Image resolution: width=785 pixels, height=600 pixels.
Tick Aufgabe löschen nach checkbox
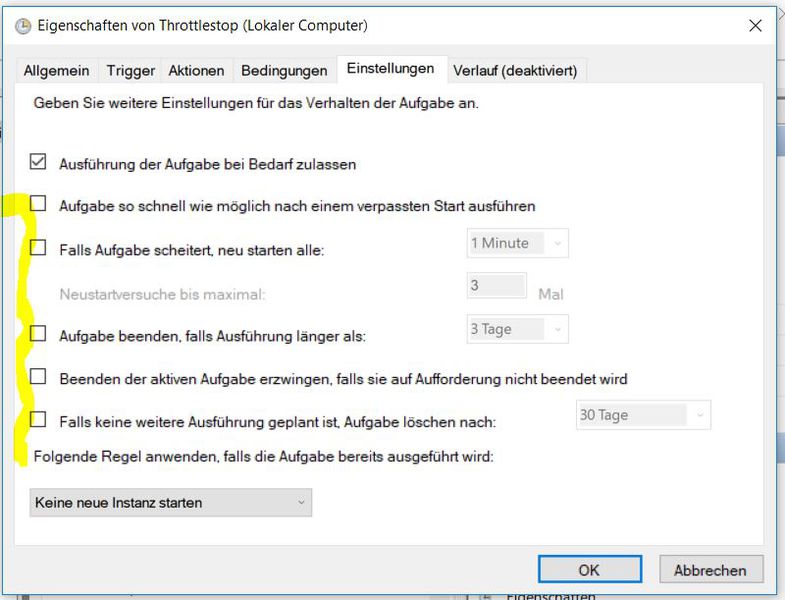coord(38,419)
